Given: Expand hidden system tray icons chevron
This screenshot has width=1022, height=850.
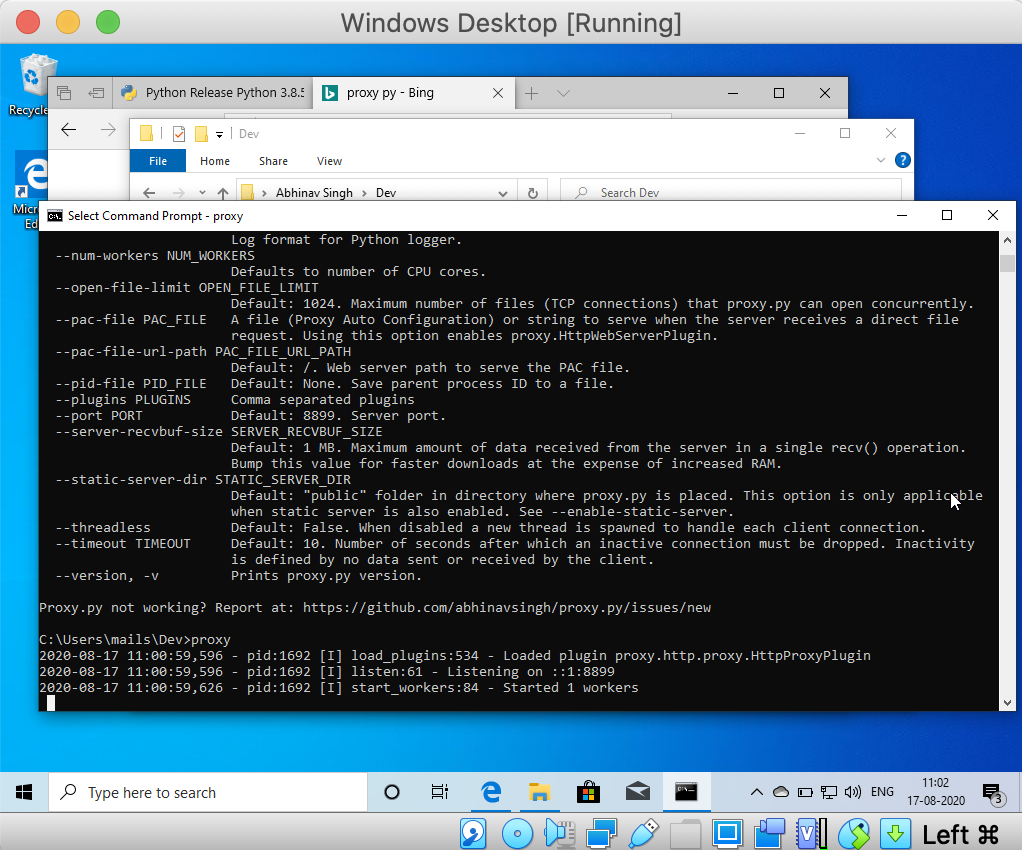Looking at the screenshot, I should click(757, 791).
